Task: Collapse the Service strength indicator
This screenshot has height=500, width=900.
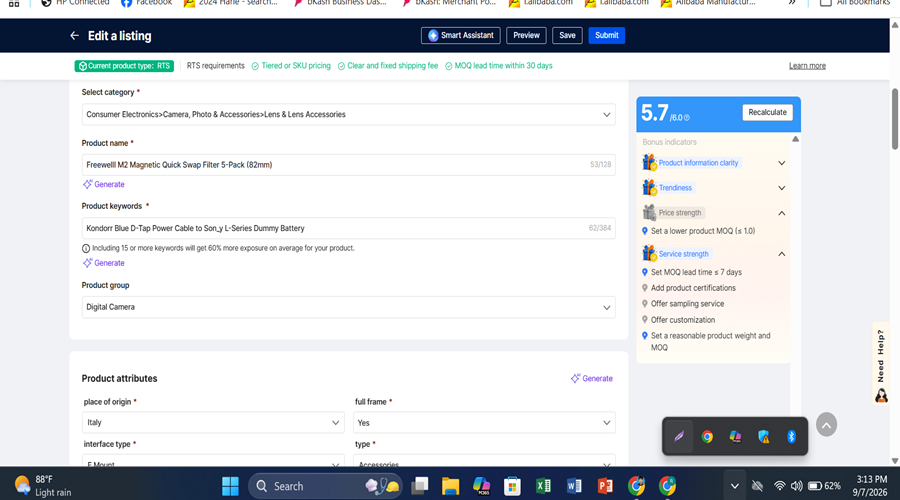Action: point(781,254)
